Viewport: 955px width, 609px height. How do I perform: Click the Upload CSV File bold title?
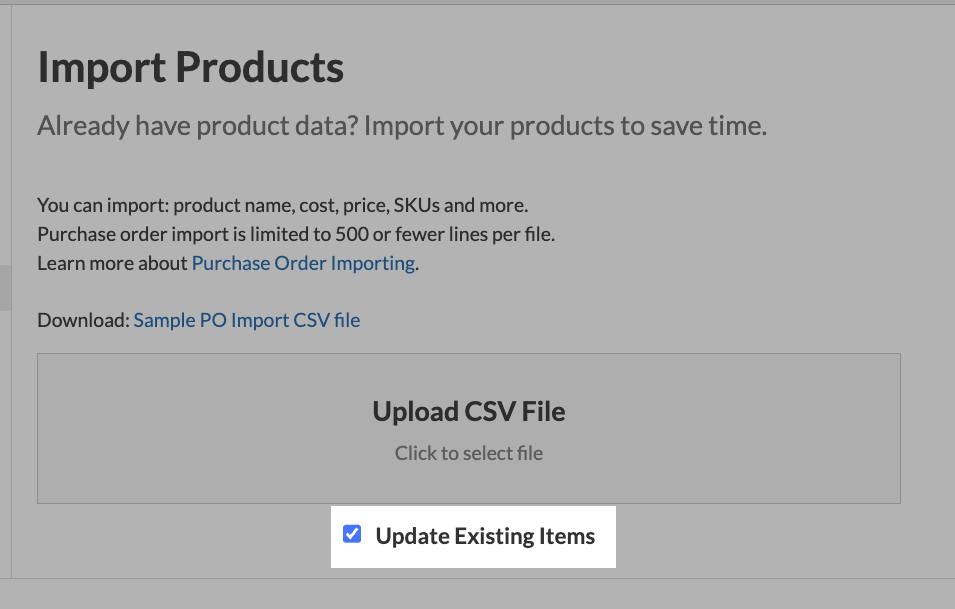pyautogui.click(x=468, y=410)
